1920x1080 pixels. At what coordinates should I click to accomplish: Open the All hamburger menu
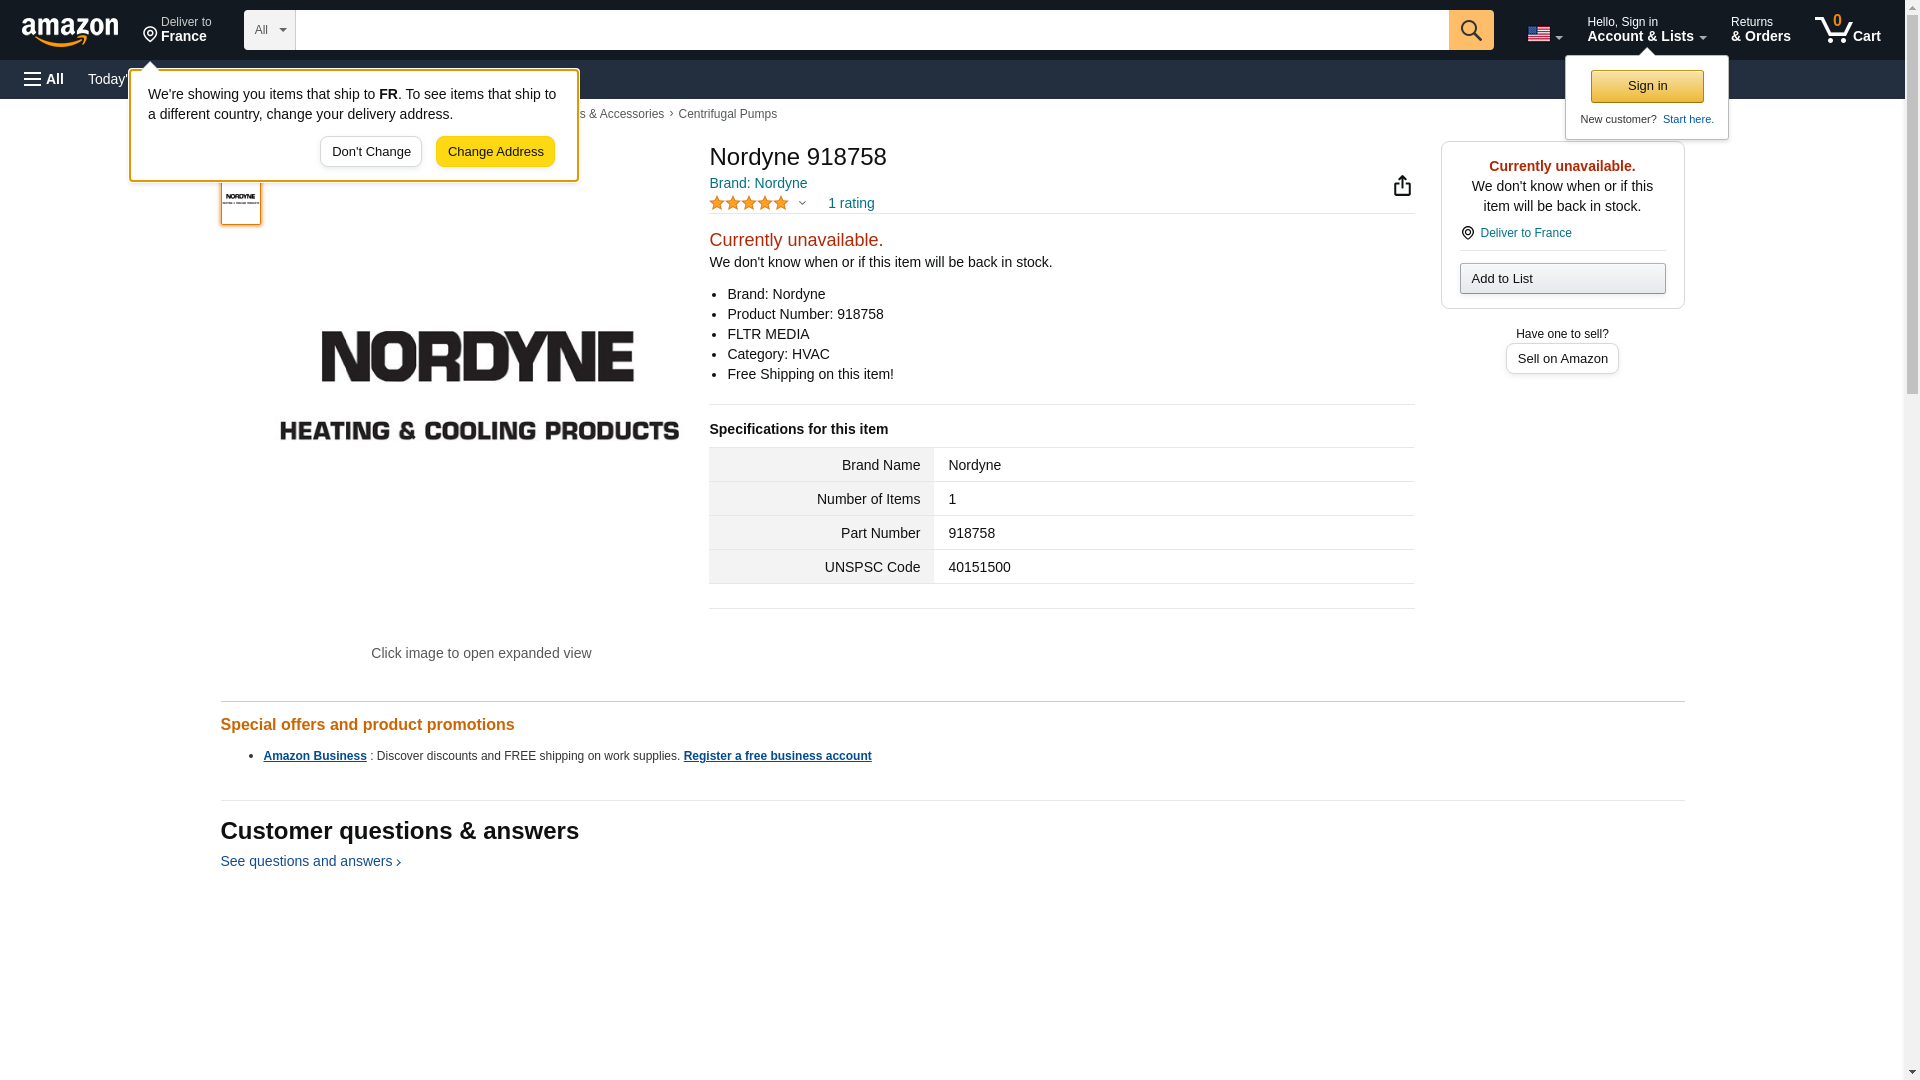coord(44,79)
